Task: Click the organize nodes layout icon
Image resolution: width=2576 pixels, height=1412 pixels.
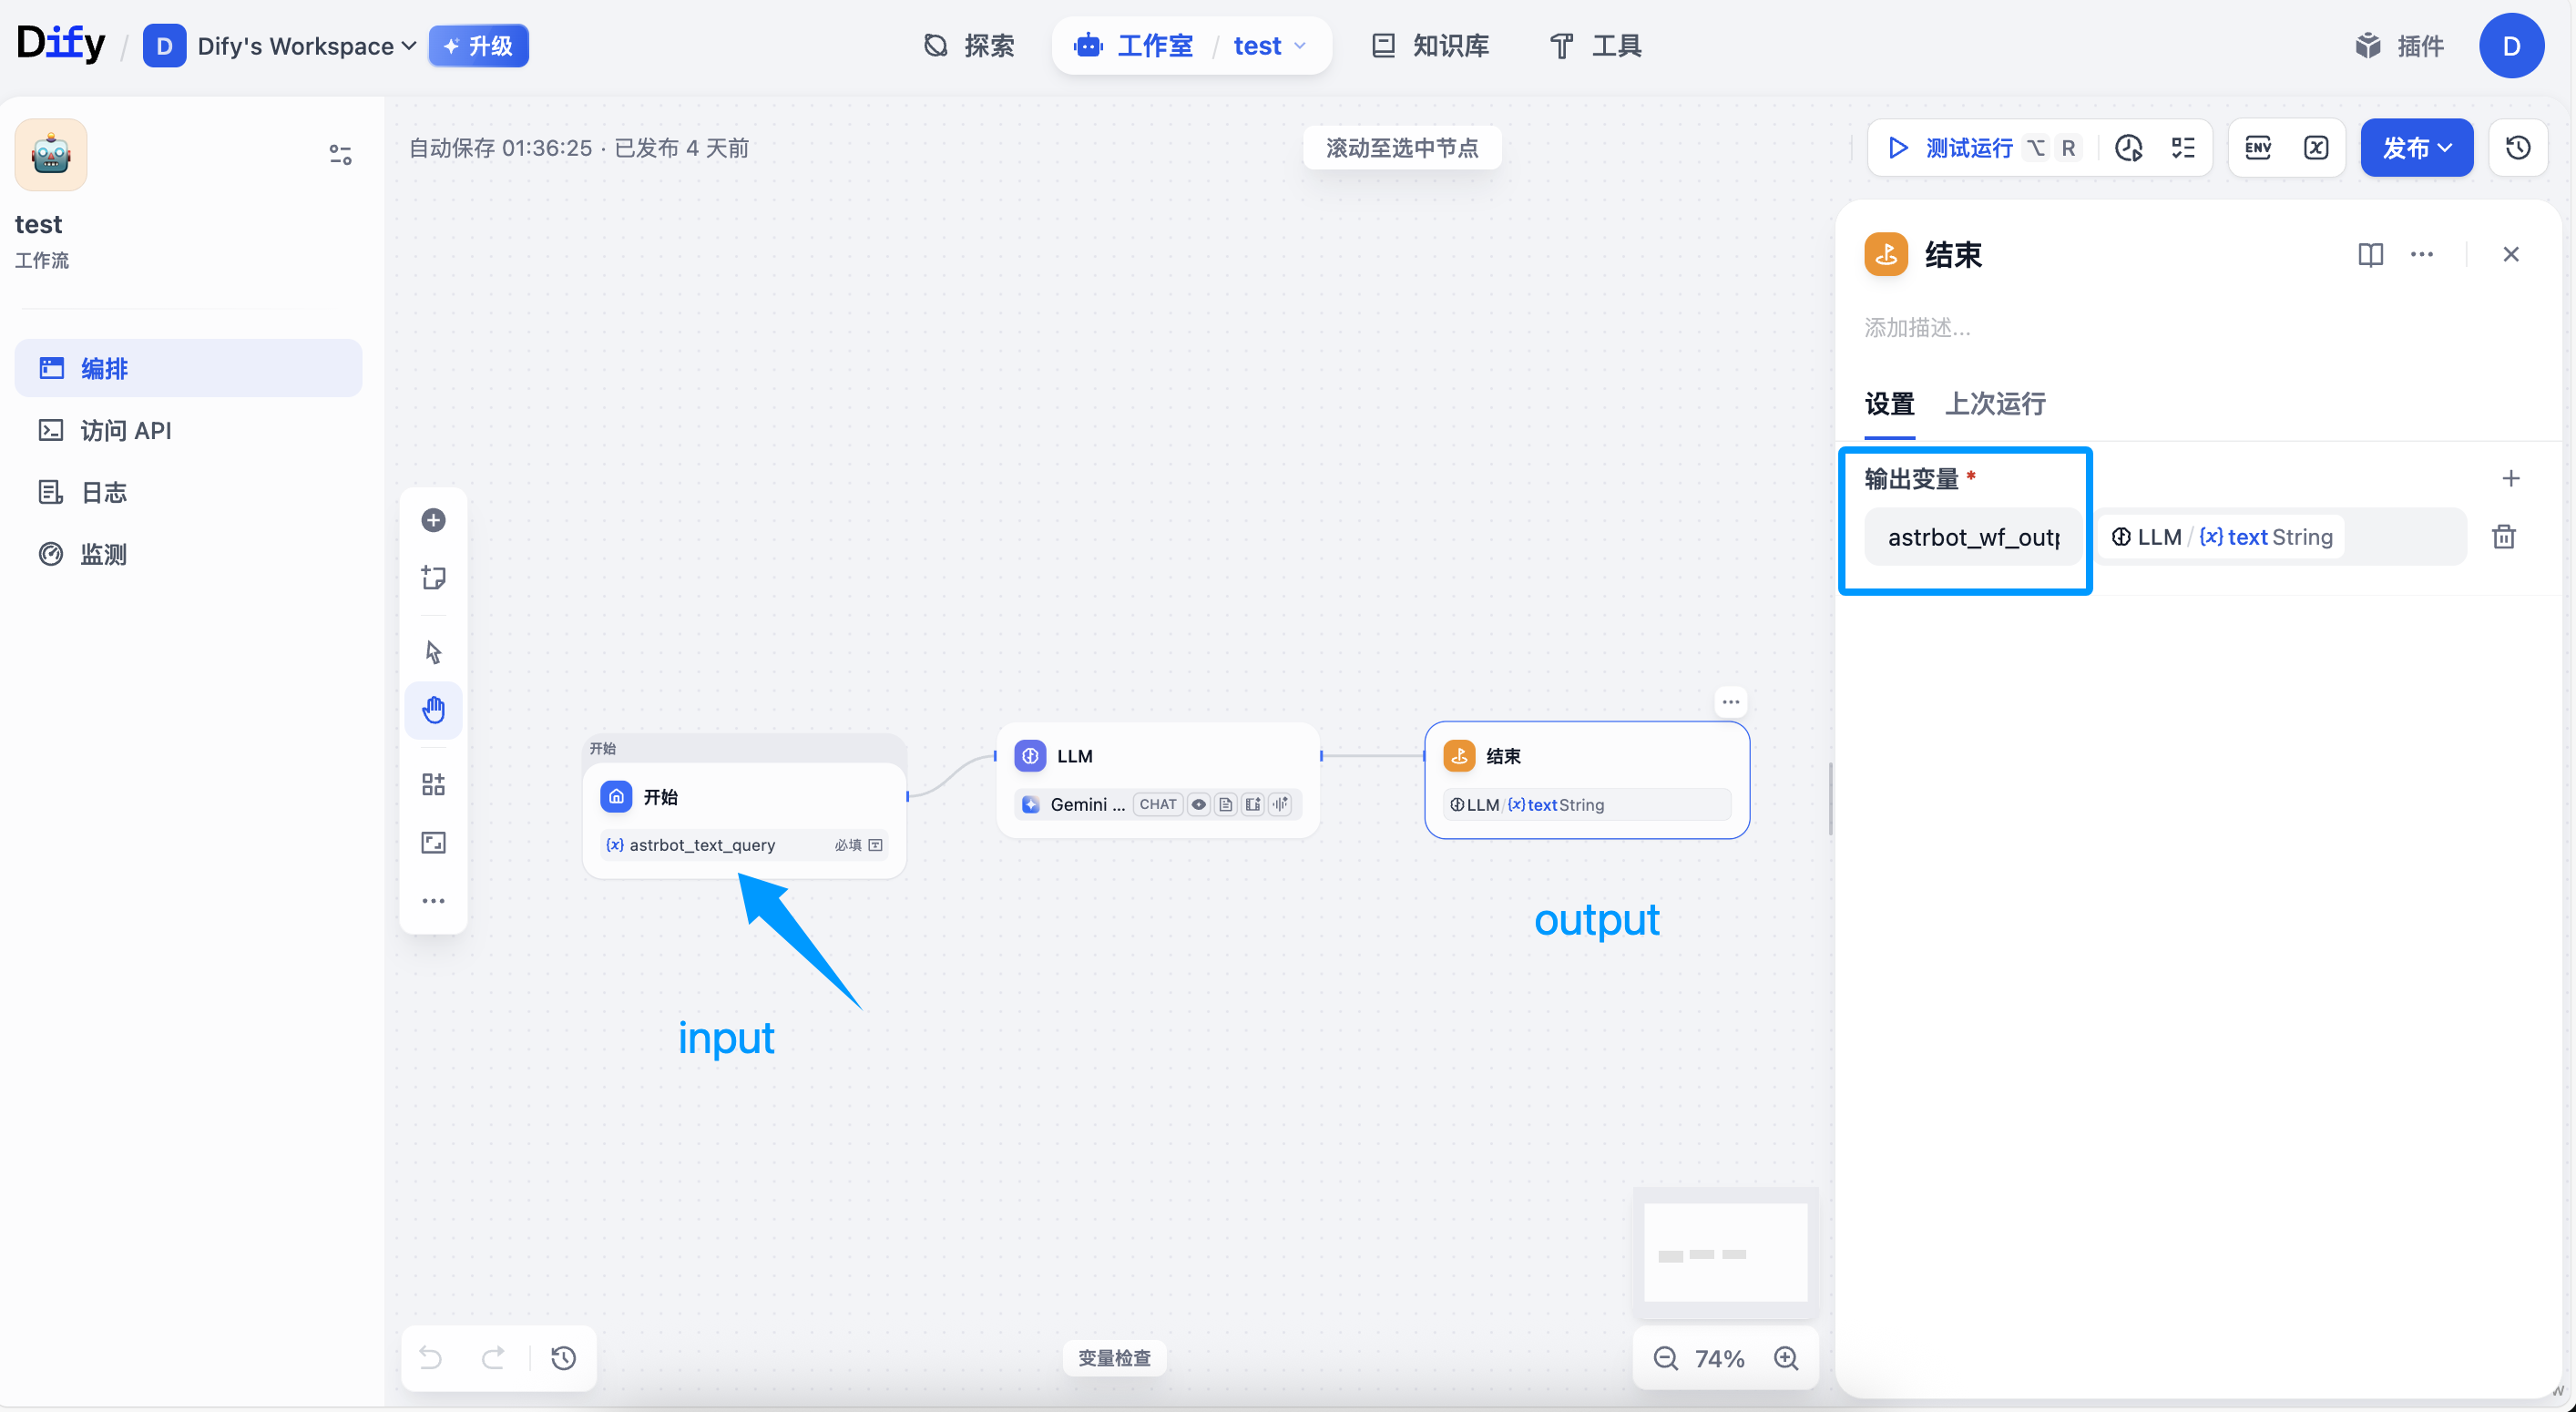Action: [x=433, y=784]
